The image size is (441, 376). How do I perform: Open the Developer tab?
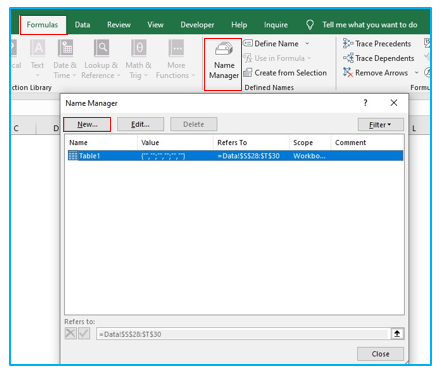click(x=197, y=25)
